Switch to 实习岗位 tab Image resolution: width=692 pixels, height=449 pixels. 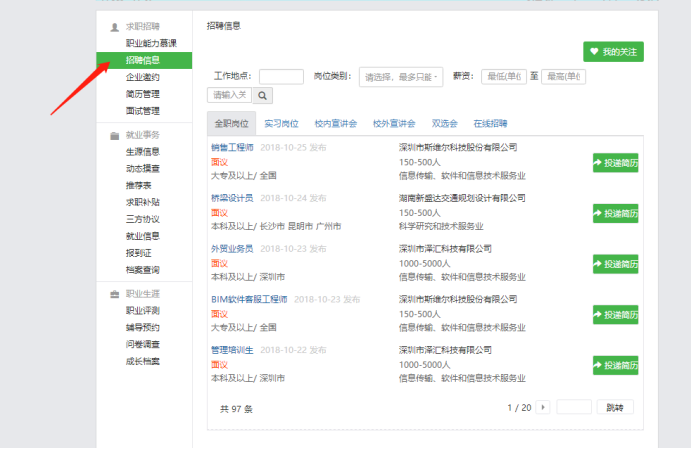pos(282,124)
